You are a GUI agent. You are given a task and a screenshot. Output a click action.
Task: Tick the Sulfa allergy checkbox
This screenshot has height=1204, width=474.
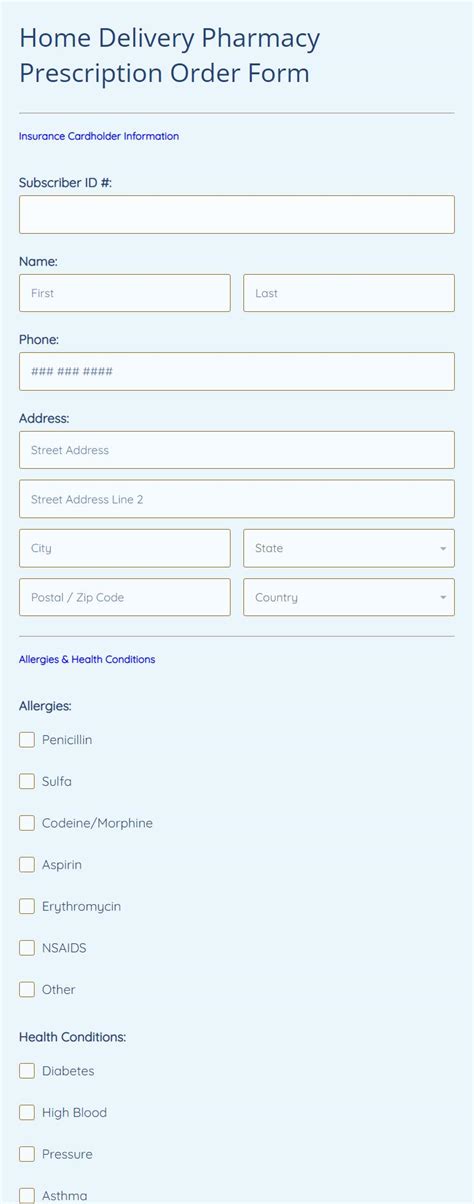27,781
